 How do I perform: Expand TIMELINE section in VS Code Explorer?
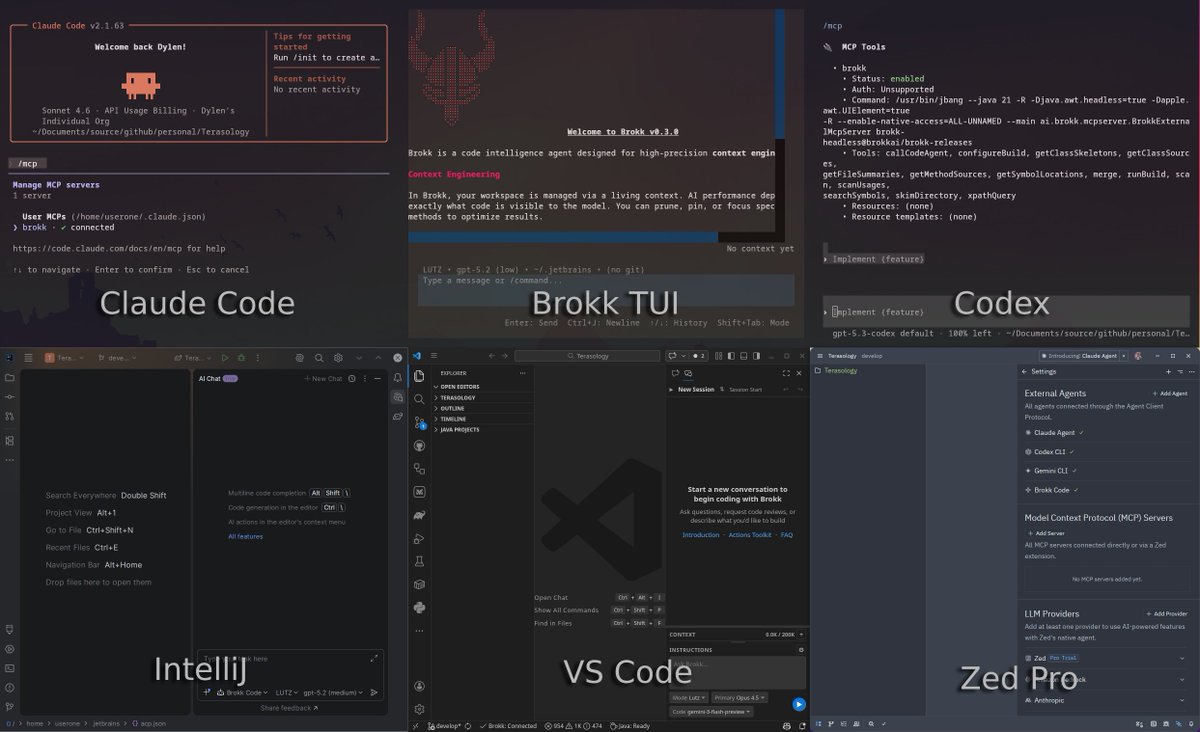[x=484, y=419]
